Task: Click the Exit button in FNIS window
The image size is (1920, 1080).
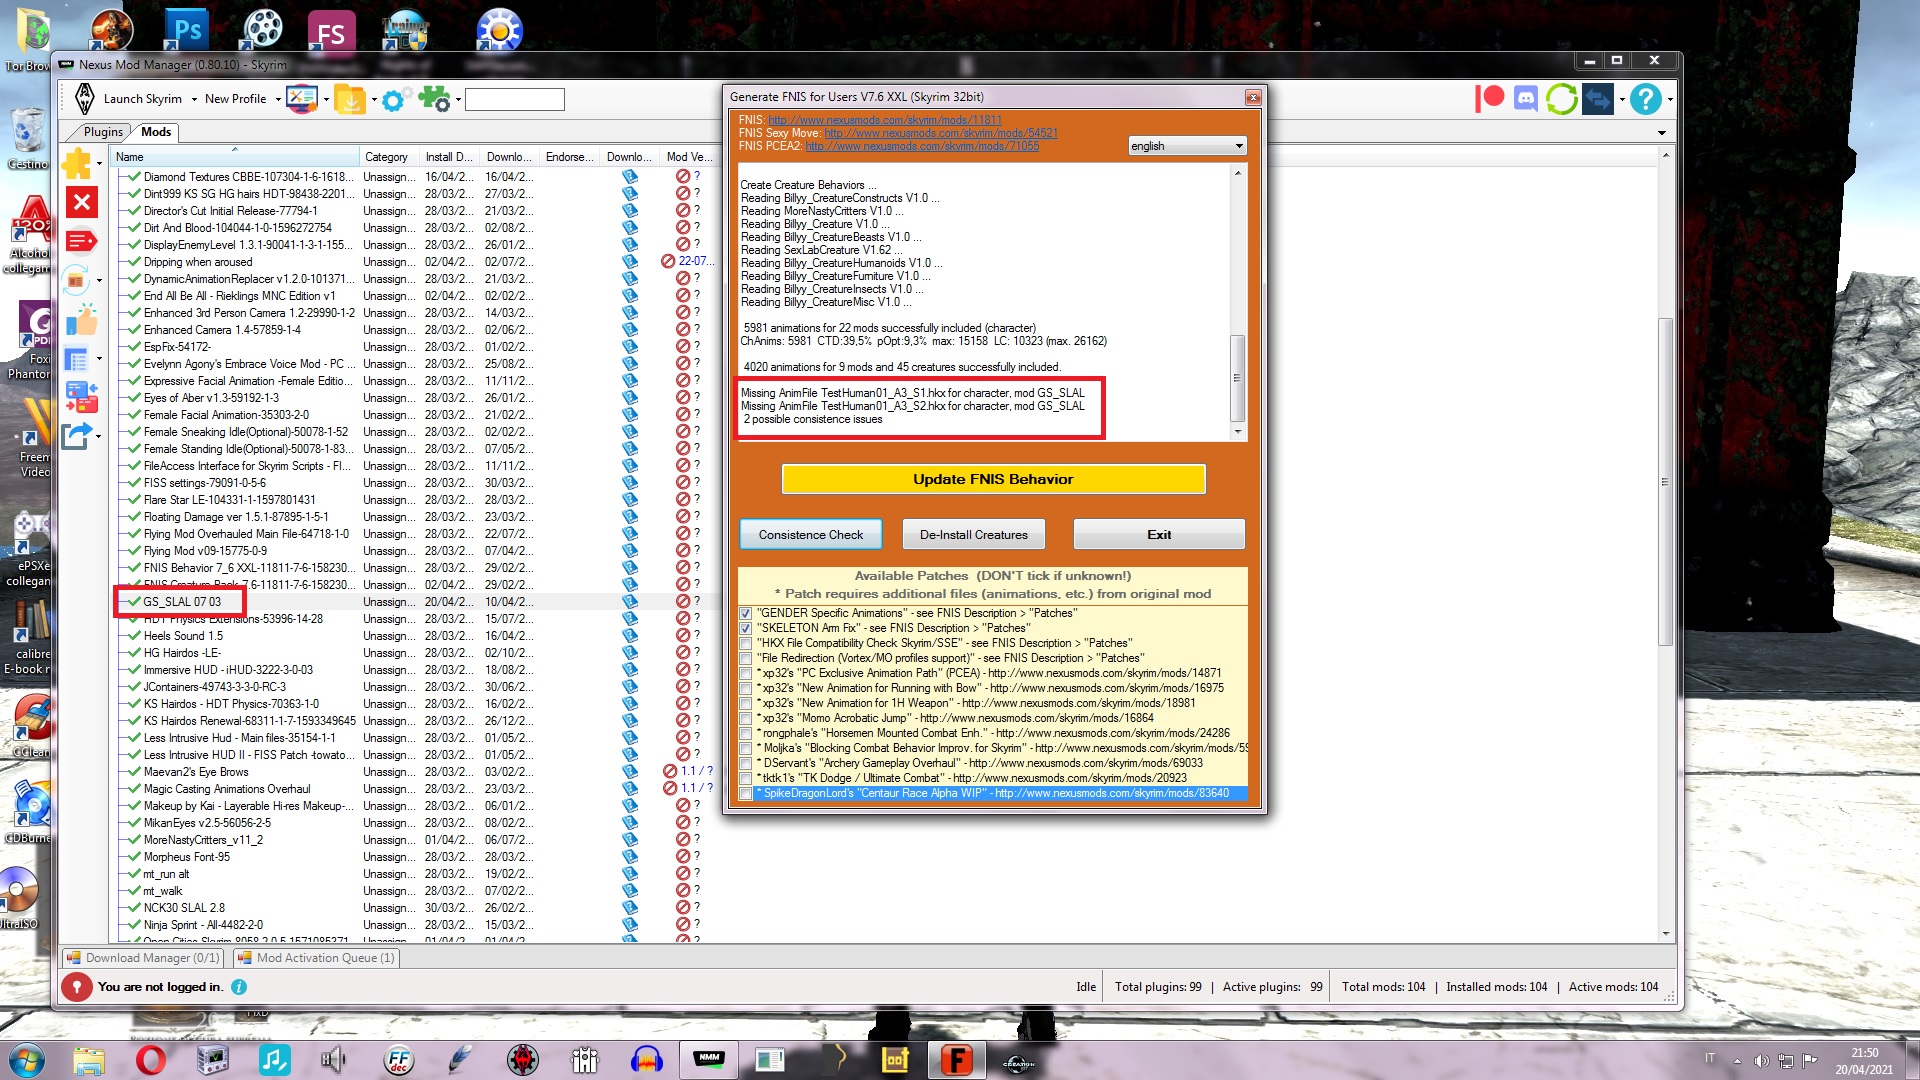Action: point(1159,535)
